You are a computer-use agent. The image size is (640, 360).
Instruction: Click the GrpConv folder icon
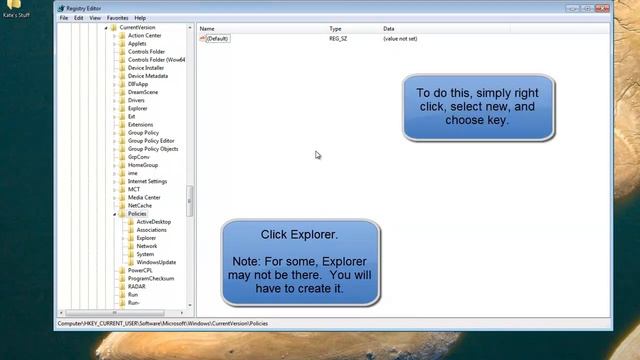point(122,157)
